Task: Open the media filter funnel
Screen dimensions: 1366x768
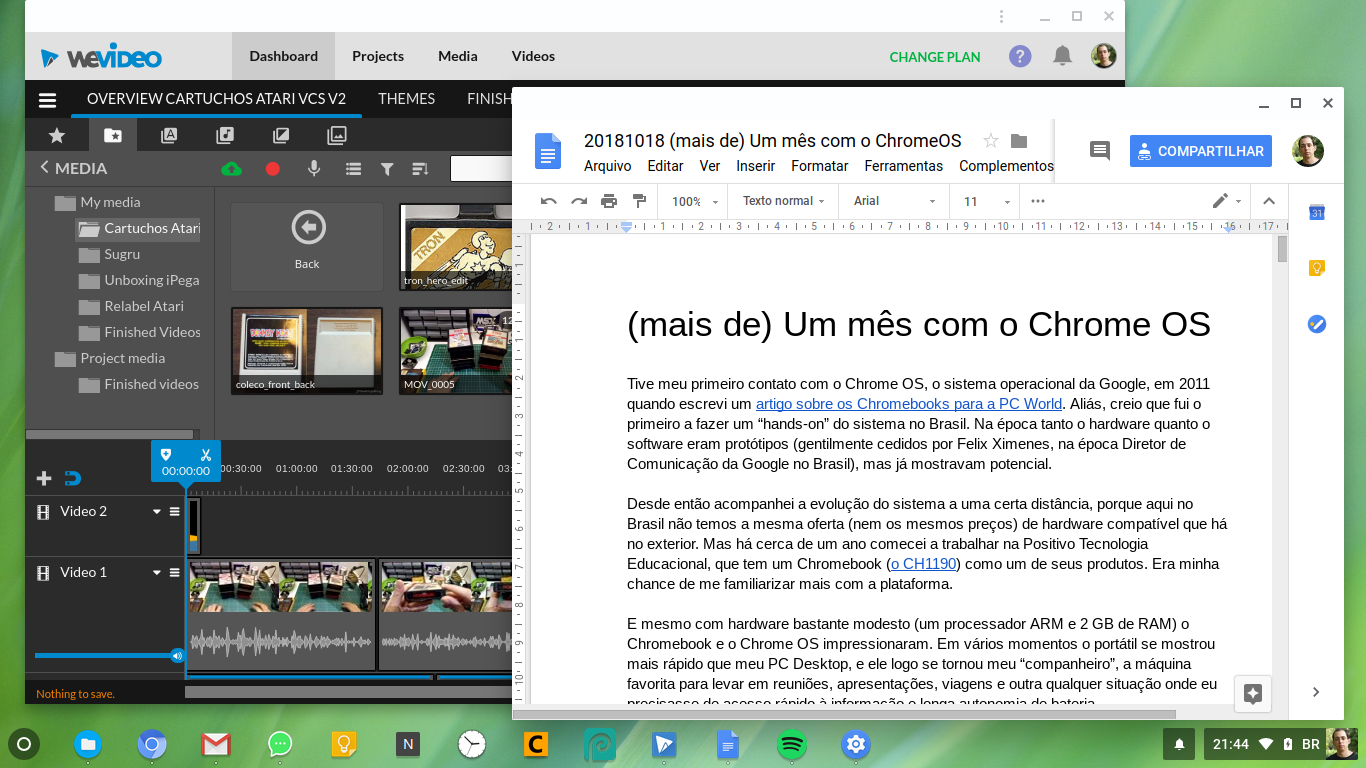Action: click(387, 169)
